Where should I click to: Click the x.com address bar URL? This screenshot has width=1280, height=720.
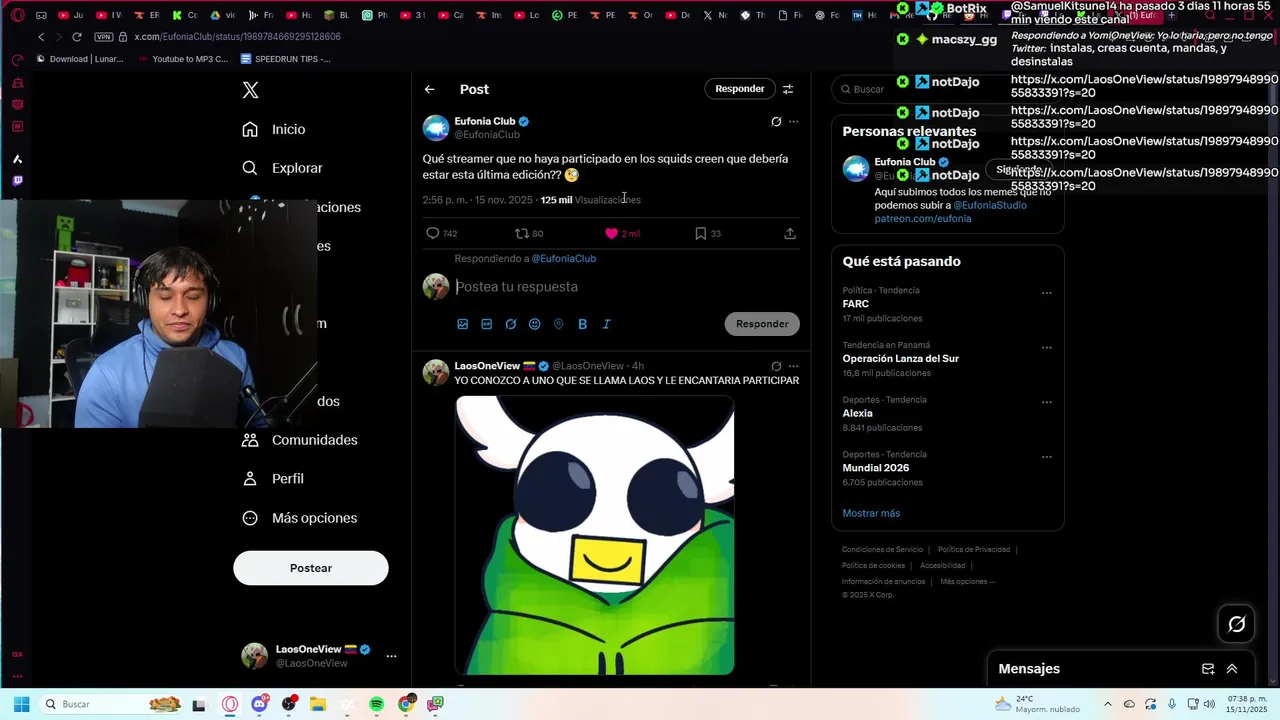tap(238, 37)
